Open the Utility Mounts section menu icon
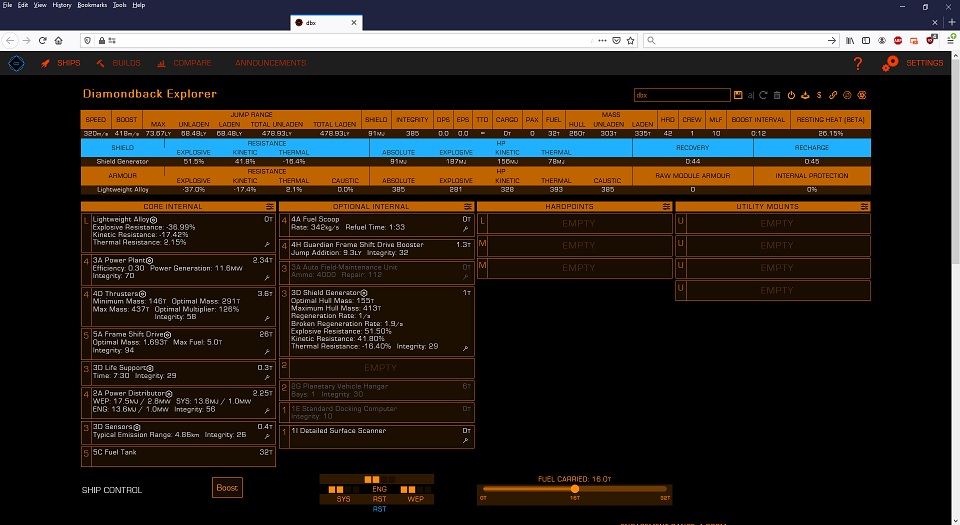The width and height of the screenshot is (960, 525). click(864, 207)
